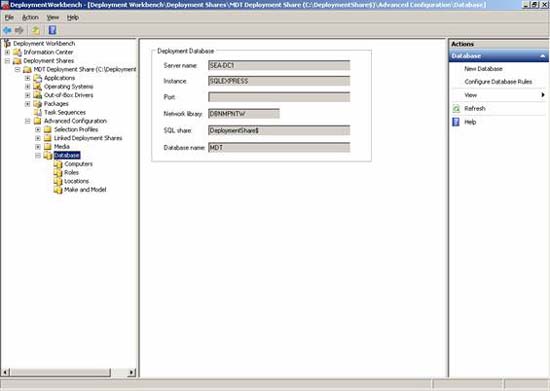Collapse the Deployment Shares node
Image resolution: width=550 pixels, height=391 pixels.
tap(7, 61)
